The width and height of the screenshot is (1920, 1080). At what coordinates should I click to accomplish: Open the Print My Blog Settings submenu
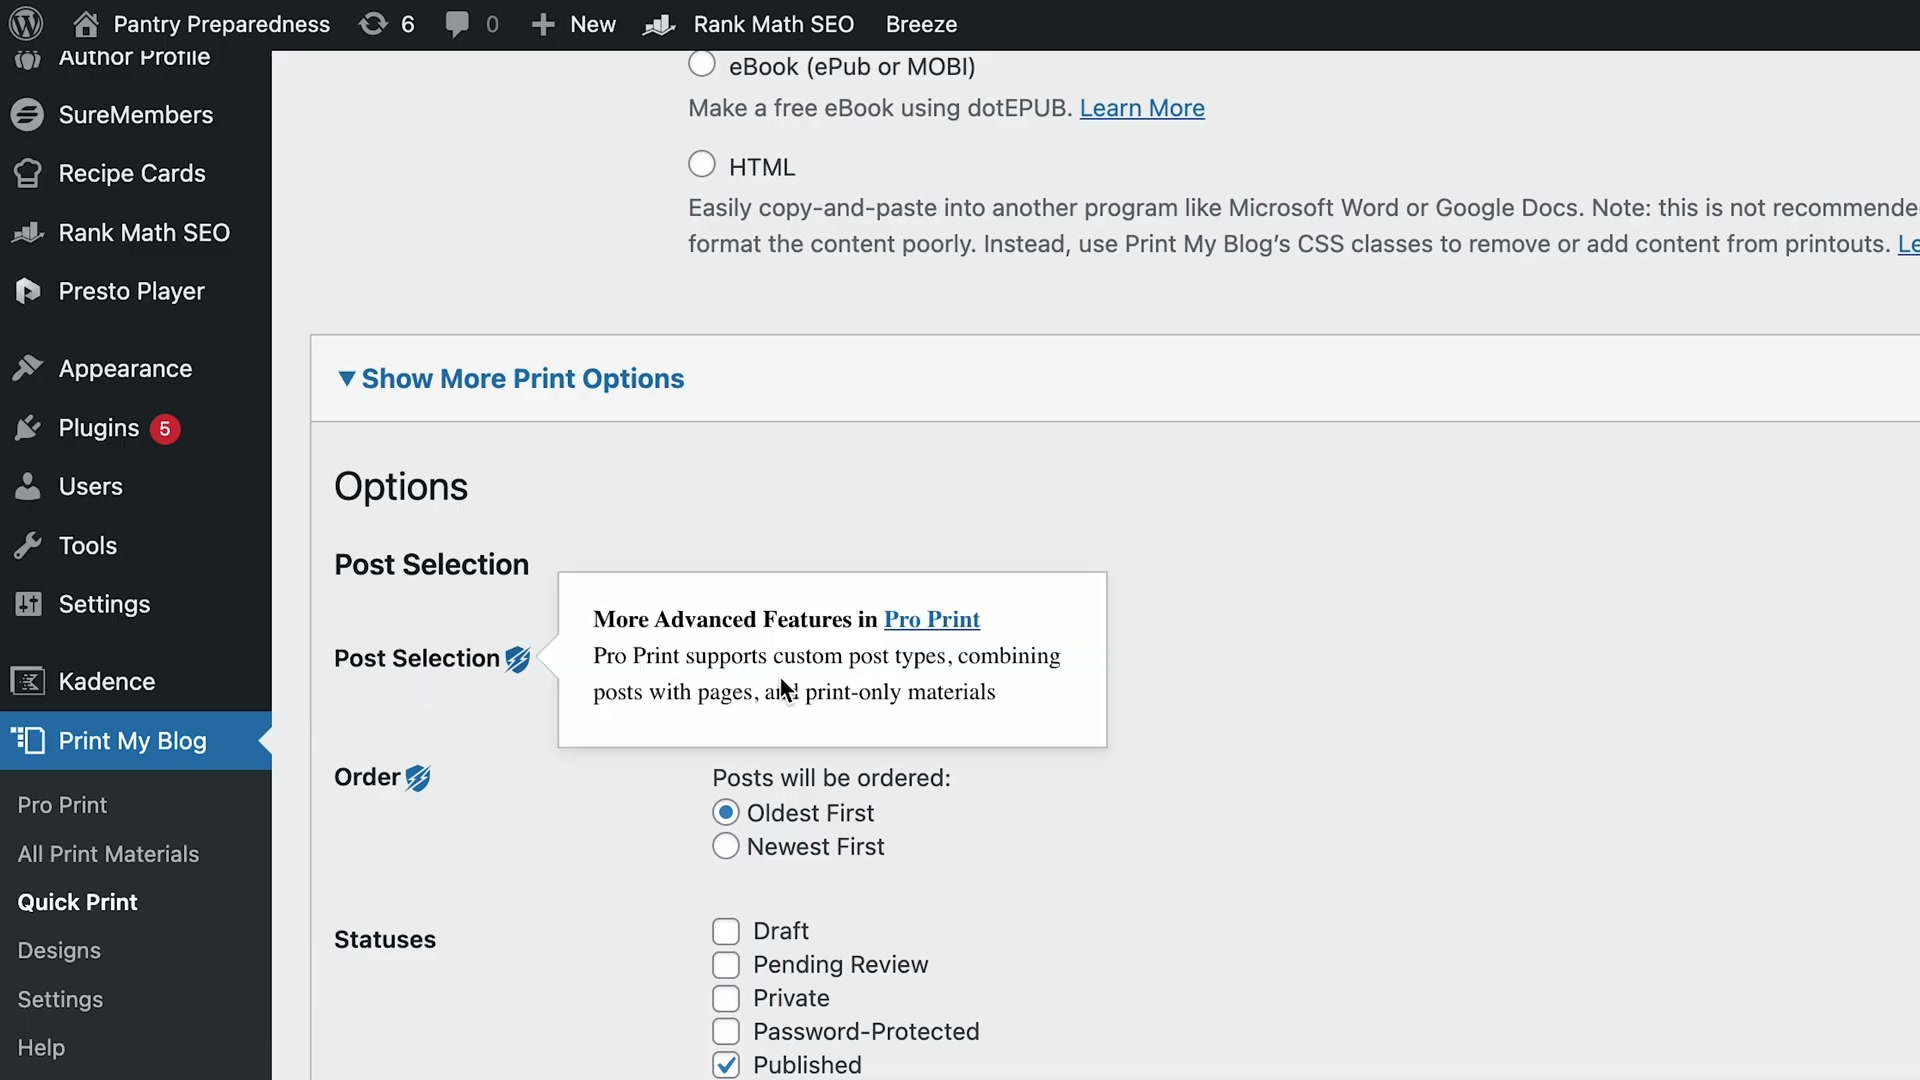tap(60, 999)
